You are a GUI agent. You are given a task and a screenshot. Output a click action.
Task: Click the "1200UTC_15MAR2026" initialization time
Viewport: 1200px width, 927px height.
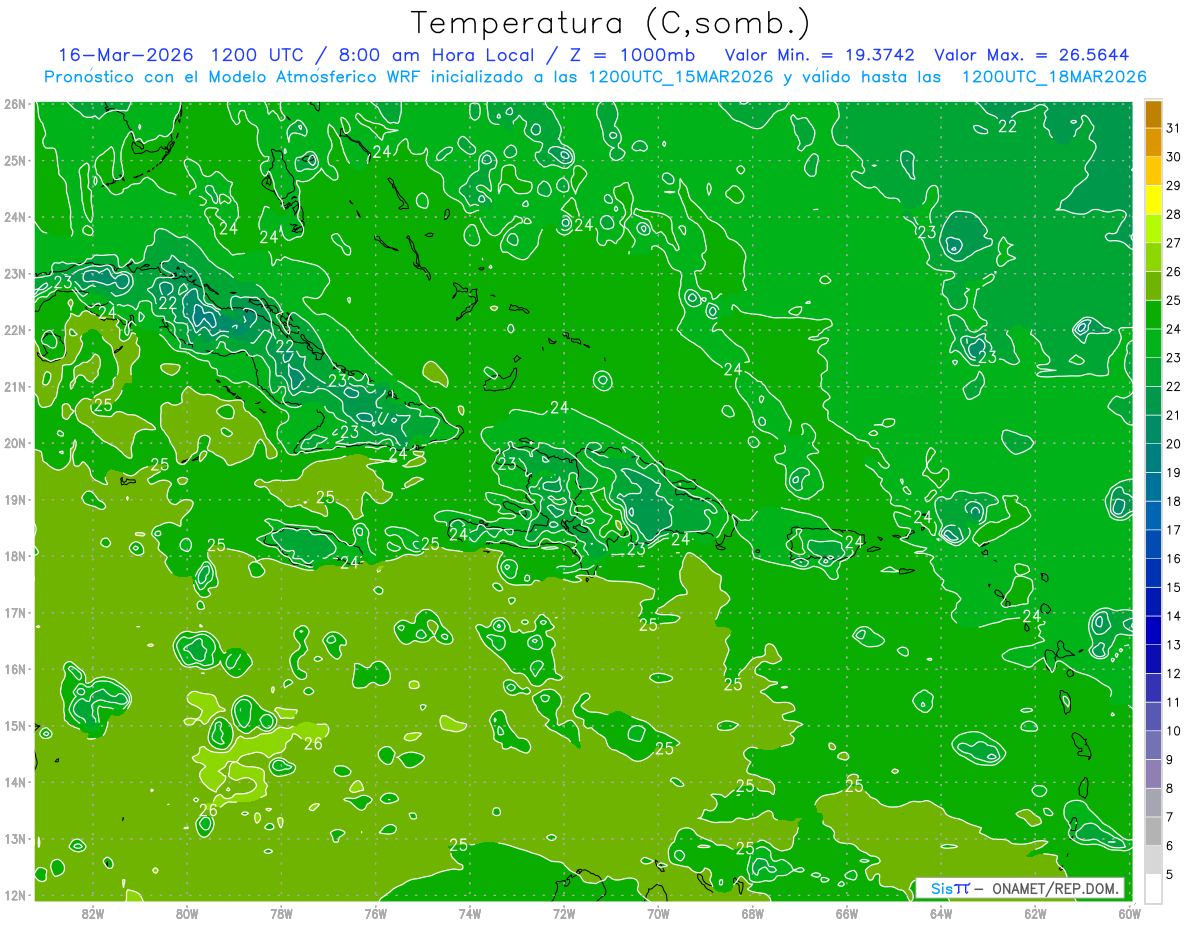point(680,77)
